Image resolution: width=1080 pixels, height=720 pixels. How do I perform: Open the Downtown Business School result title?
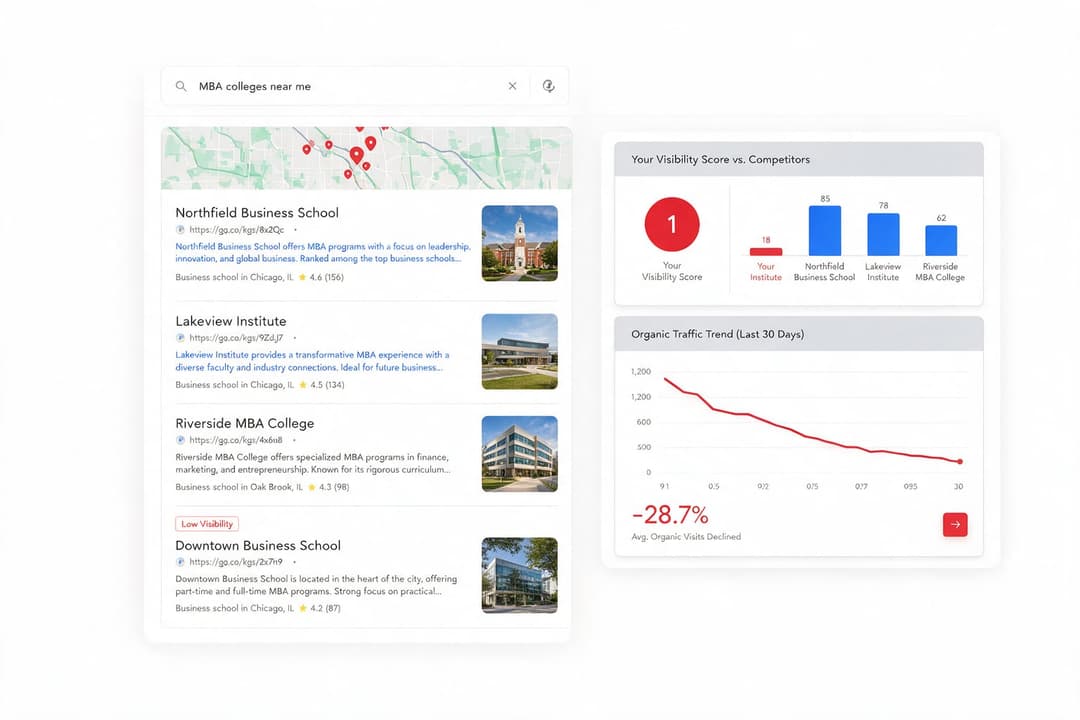coord(258,546)
